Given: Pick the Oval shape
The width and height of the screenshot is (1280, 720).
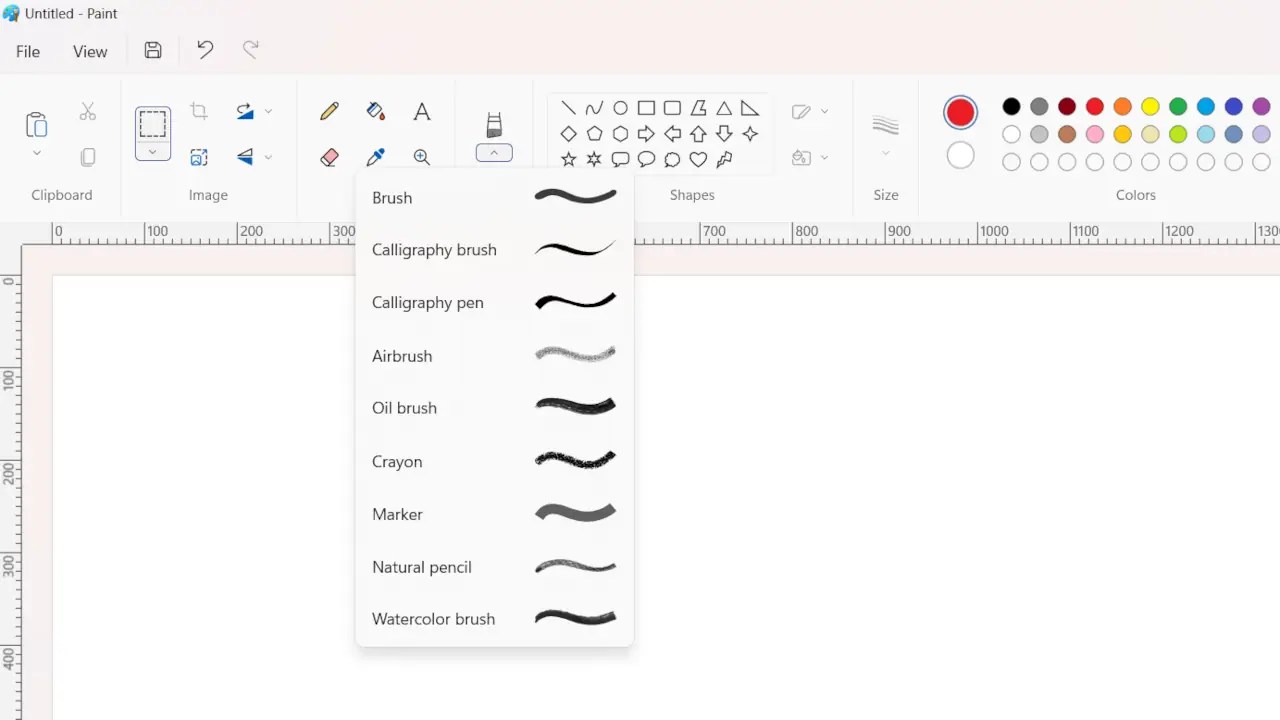Looking at the screenshot, I should (620, 108).
